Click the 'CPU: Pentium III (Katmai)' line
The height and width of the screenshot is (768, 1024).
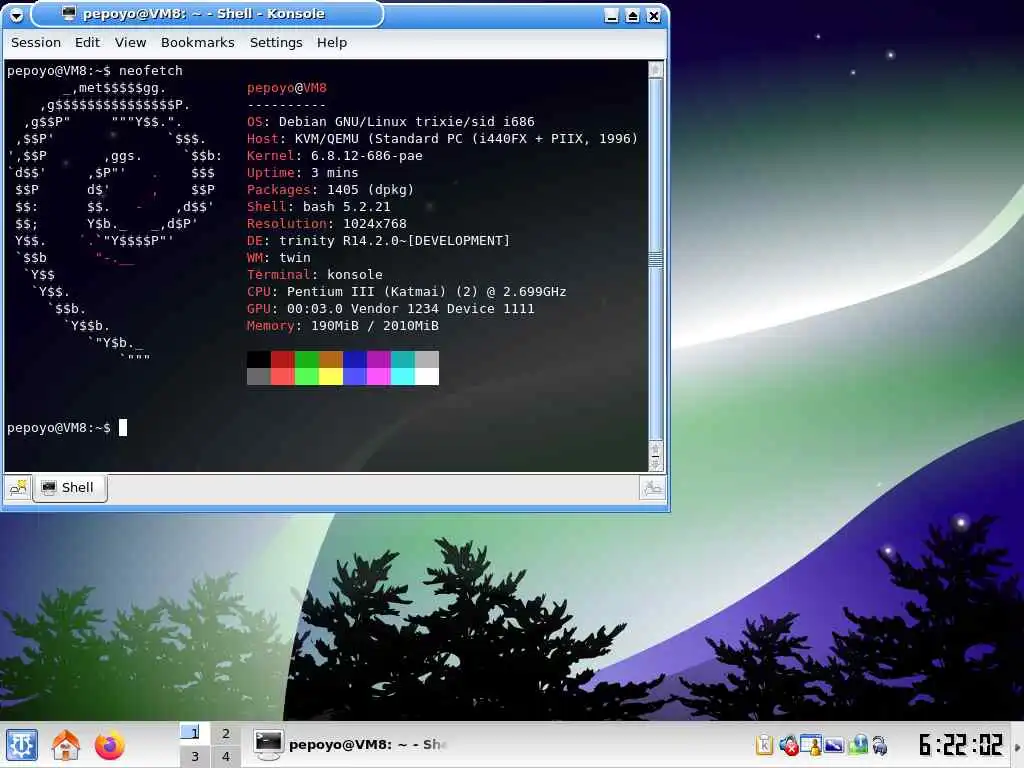pos(406,291)
